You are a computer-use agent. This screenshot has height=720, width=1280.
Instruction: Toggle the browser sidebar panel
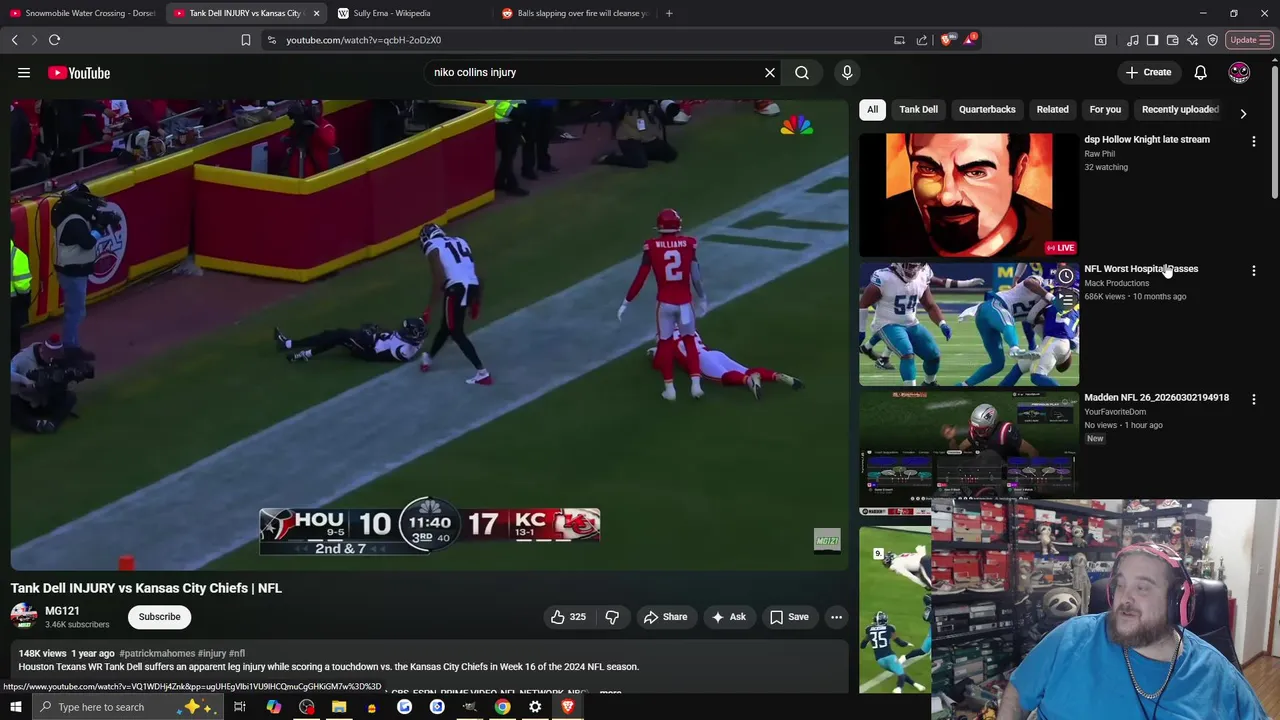[x=1152, y=40]
